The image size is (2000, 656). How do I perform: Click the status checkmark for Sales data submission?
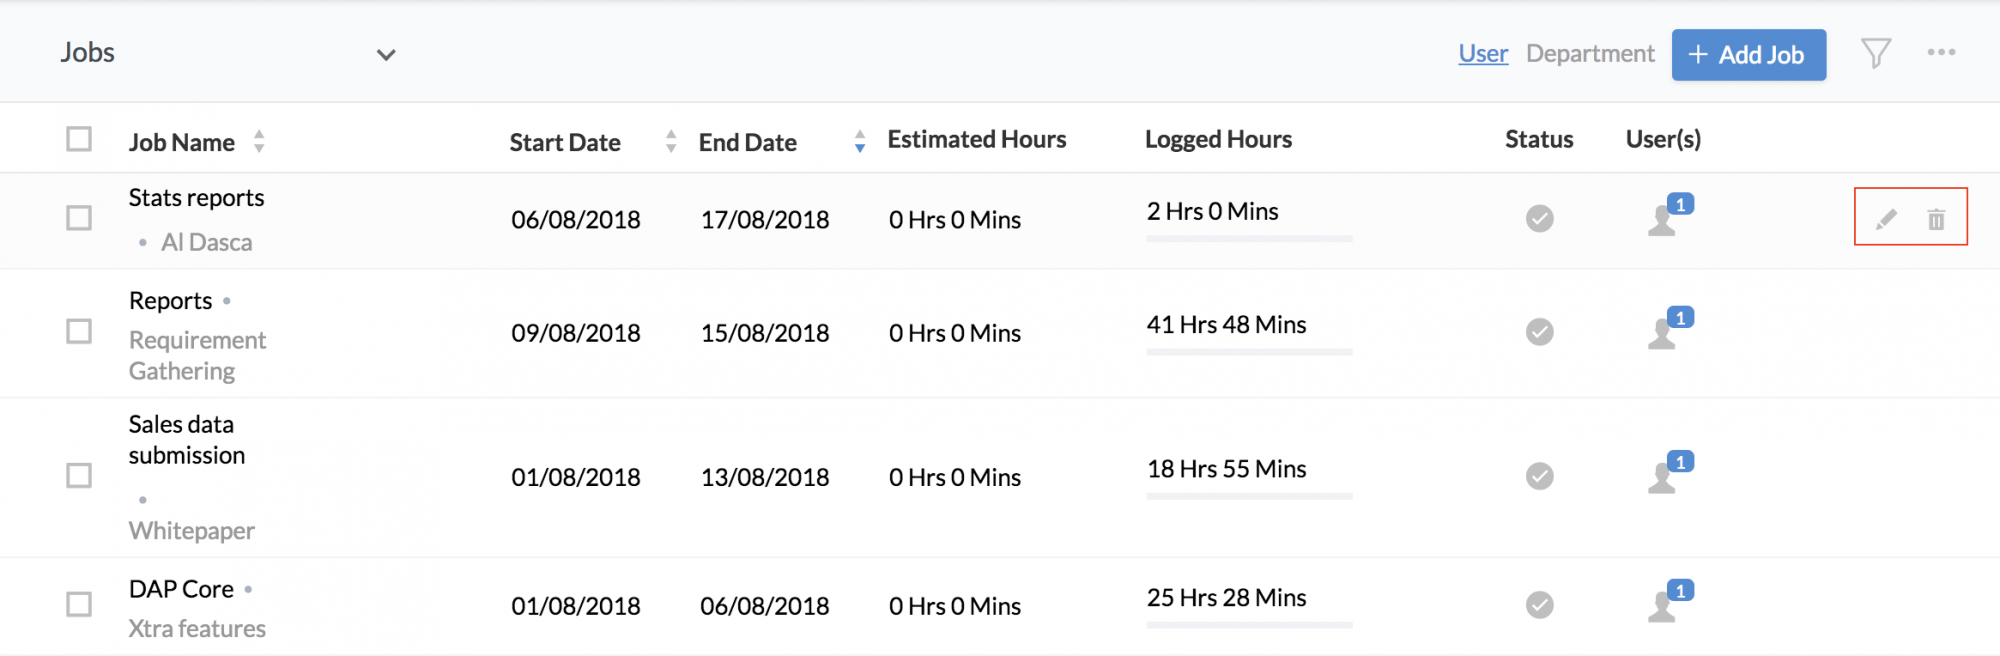click(1540, 476)
